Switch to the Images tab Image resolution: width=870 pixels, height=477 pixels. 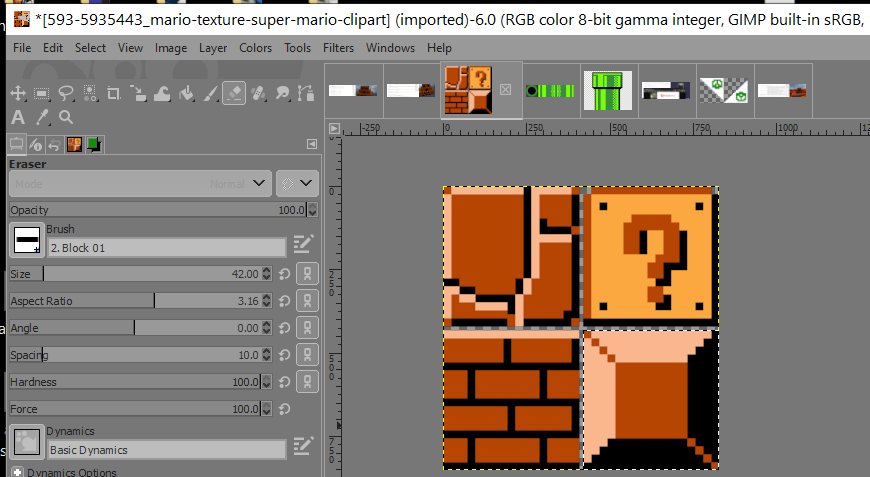74,145
